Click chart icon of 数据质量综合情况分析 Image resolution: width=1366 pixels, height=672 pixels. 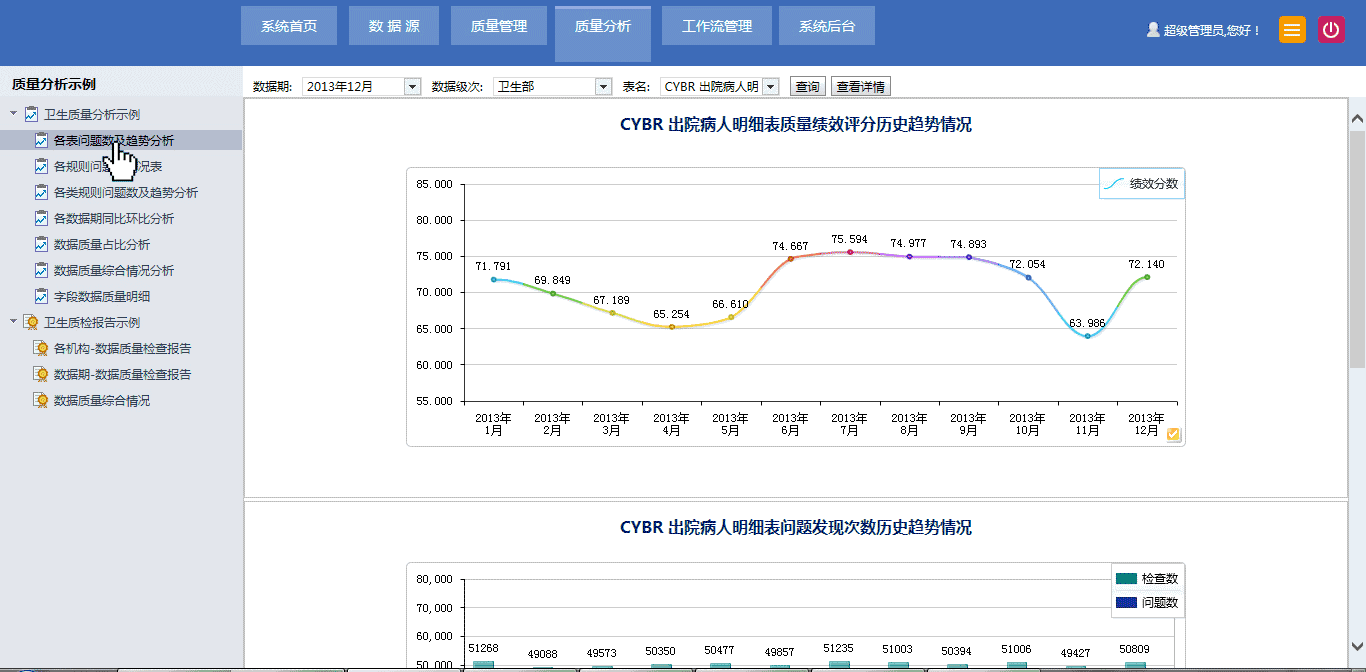pyautogui.click(x=41, y=270)
